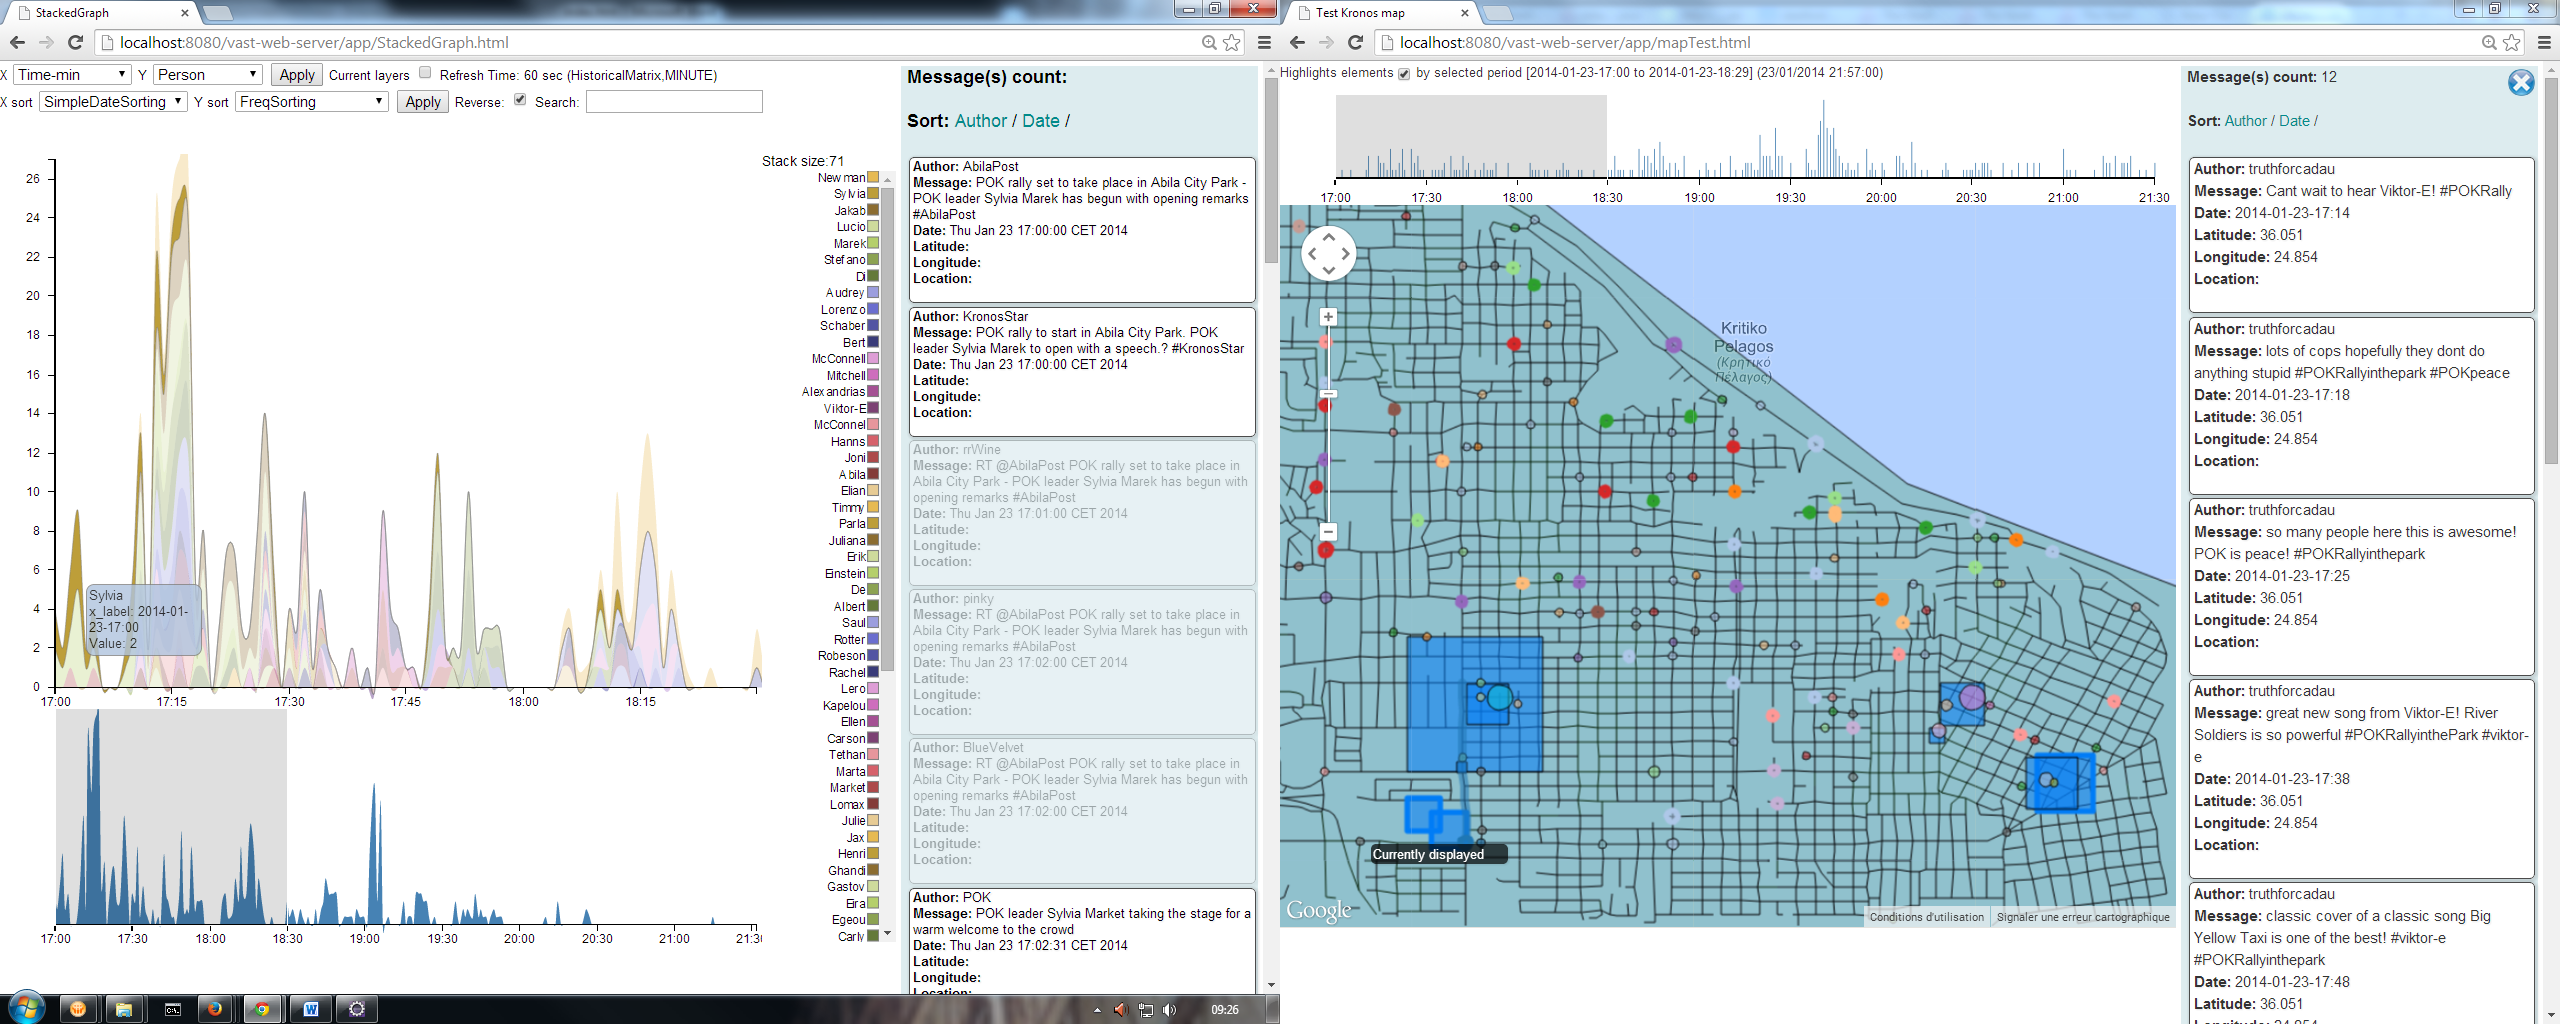This screenshot has width=2560, height=1024.
Task: Sort messages by Date in the map panel
Action: (2294, 121)
